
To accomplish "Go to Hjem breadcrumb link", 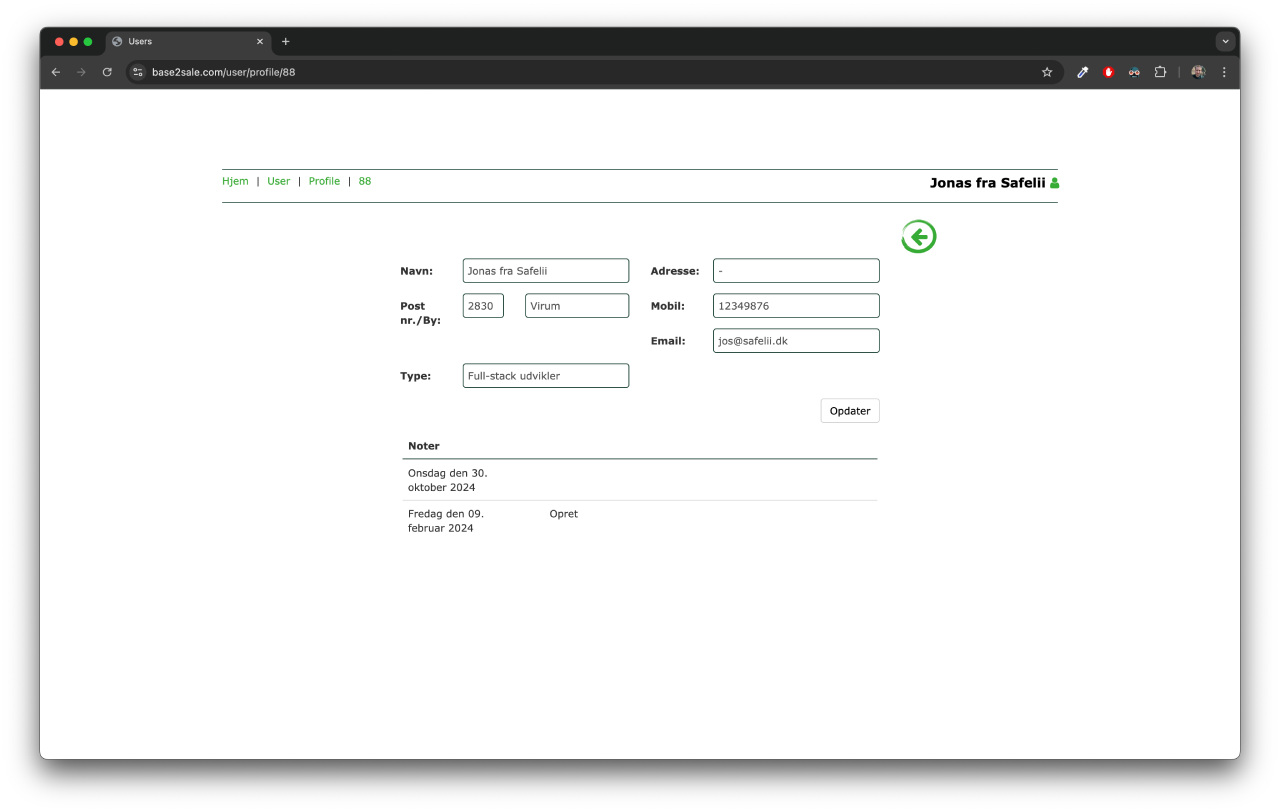I will (235, 181).
